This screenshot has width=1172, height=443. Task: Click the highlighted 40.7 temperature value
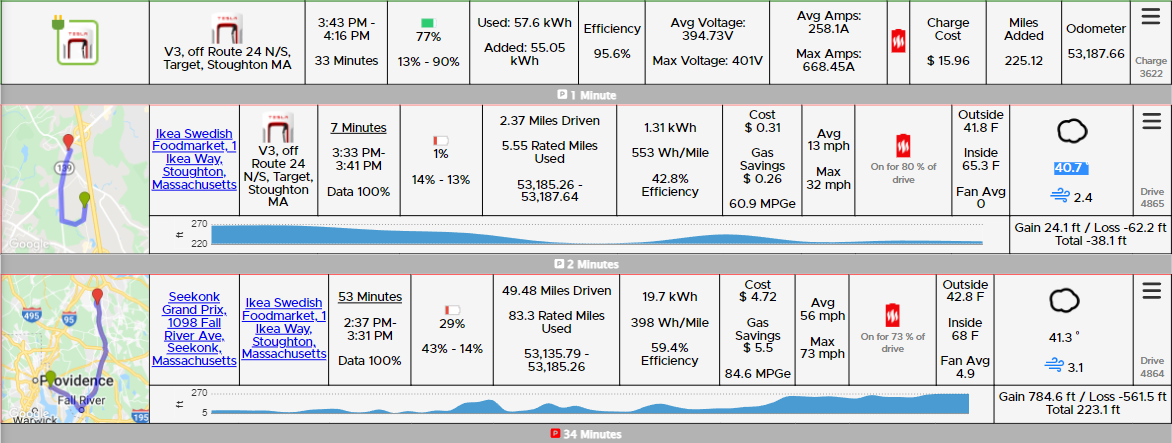(1070, 168)
